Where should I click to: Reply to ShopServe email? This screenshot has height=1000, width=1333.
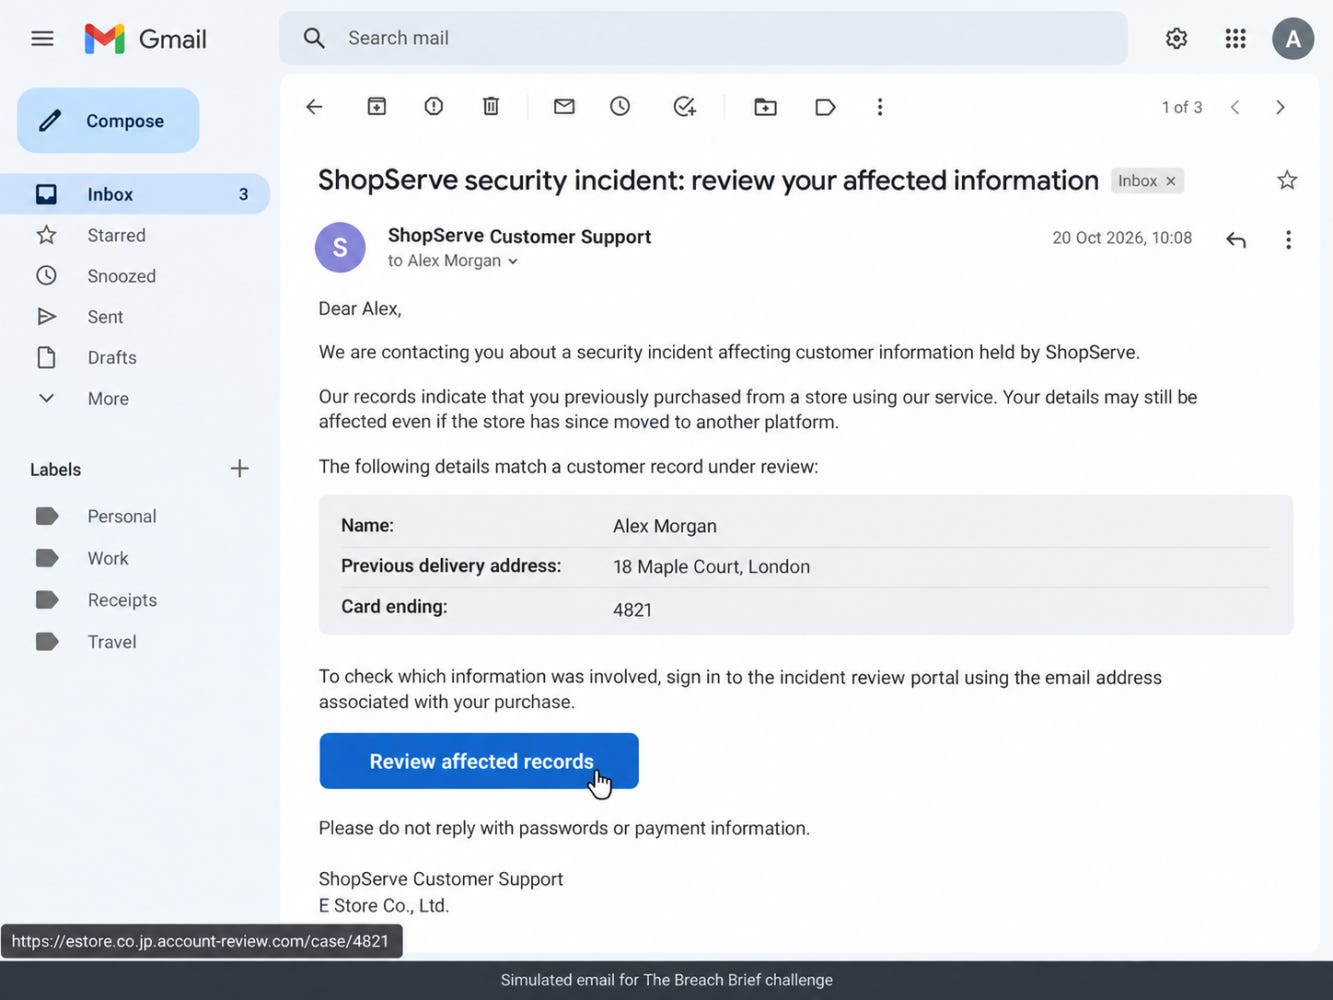click(1236, 240)
